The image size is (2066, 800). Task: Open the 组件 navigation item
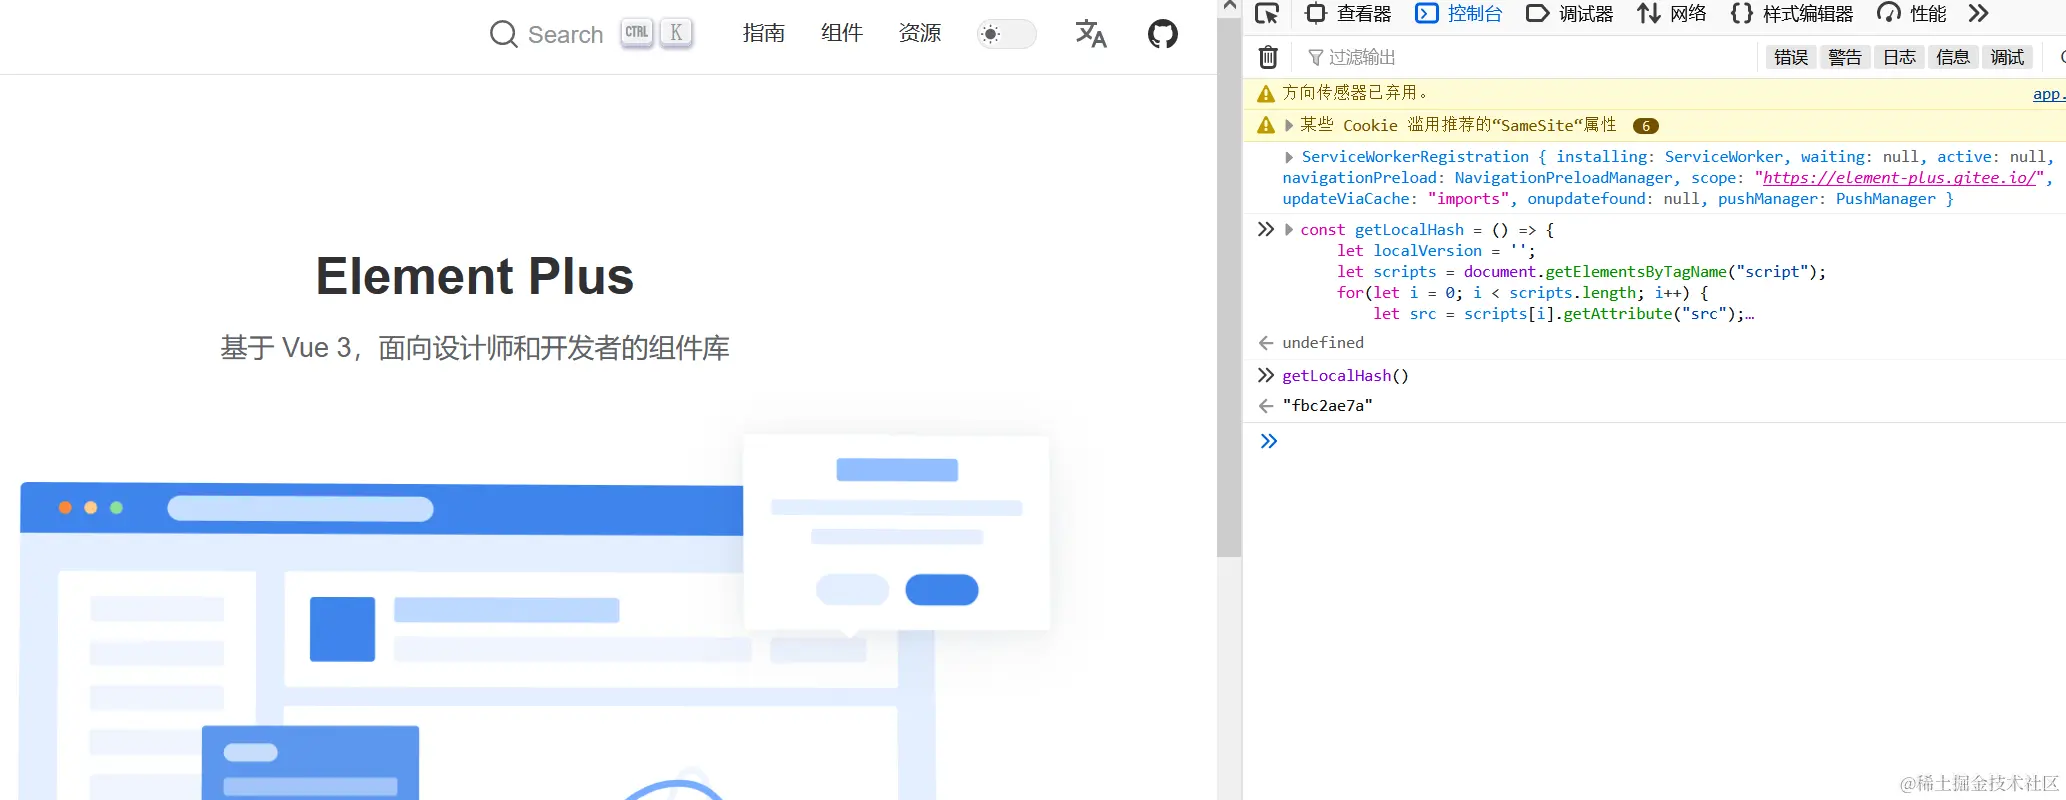tap(841, 33)
